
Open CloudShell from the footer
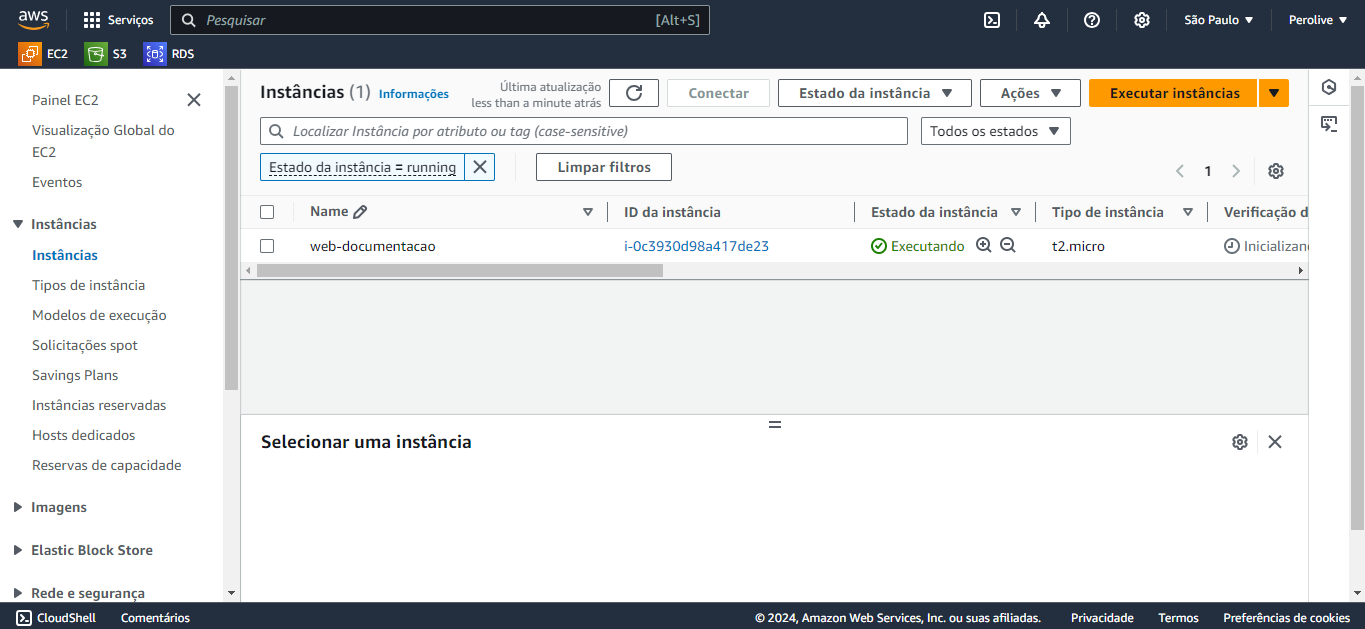click(x=57, y=618)
